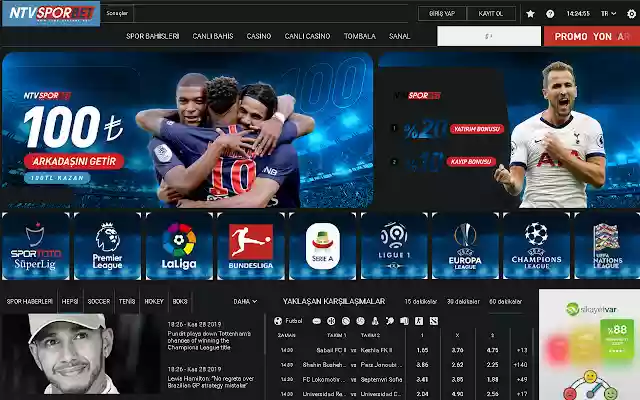The height and width of the screenshot is (400, 640).
Task: Open UEFA Nations League tile
Action: click(607, 246)
